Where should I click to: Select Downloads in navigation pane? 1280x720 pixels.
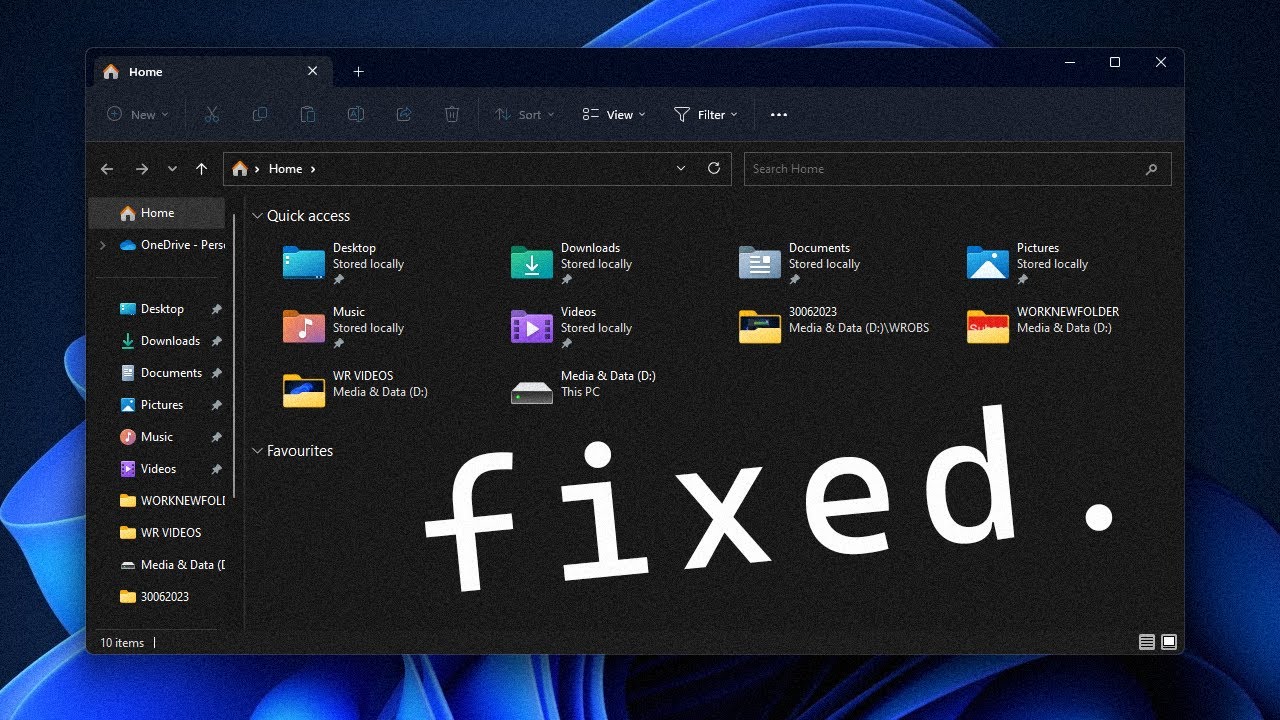tap(160, 341)
